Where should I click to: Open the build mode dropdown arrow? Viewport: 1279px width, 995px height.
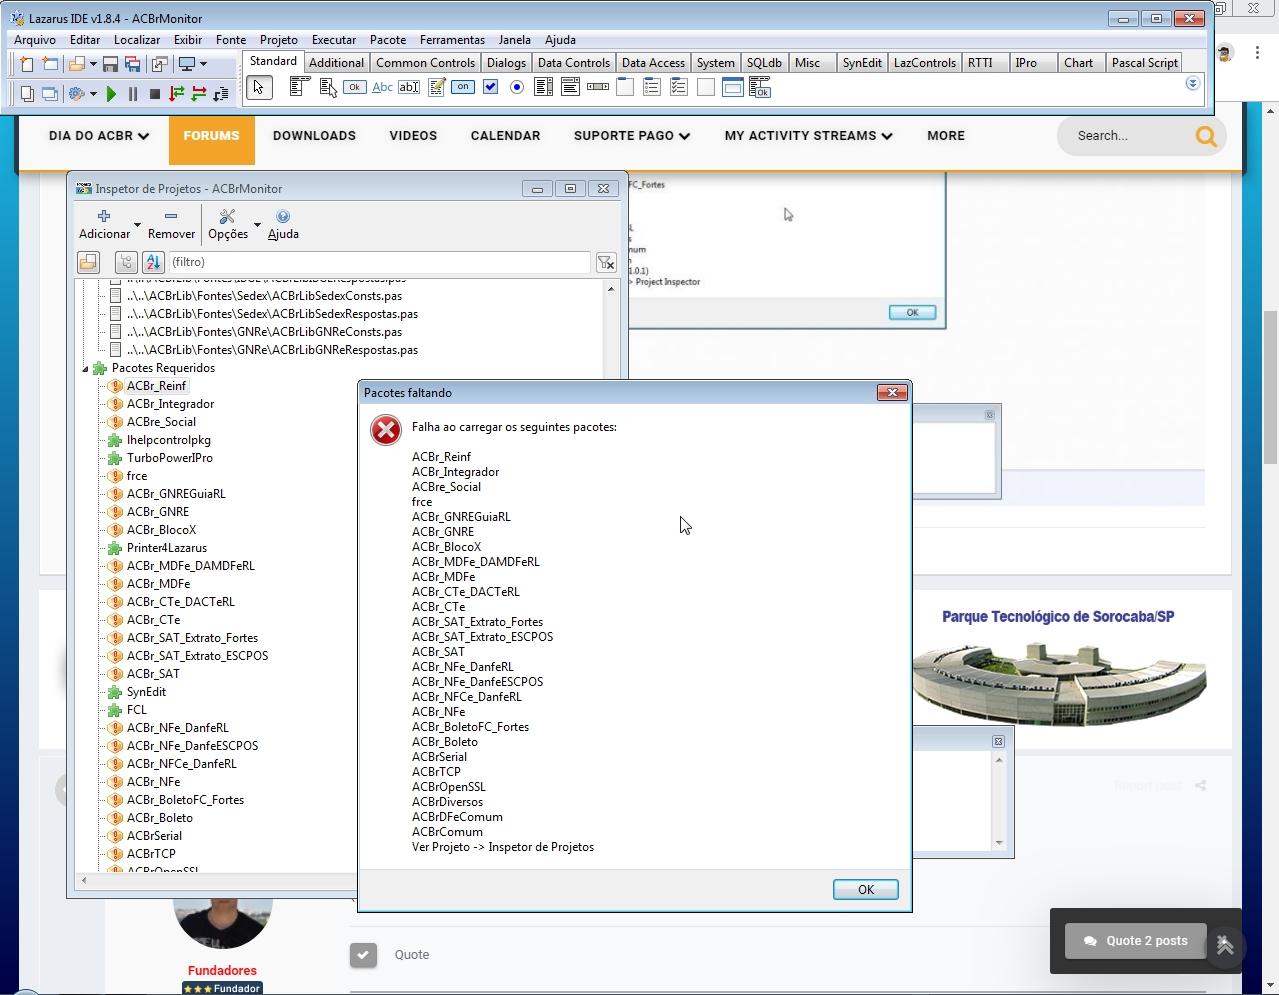[93, 94]
